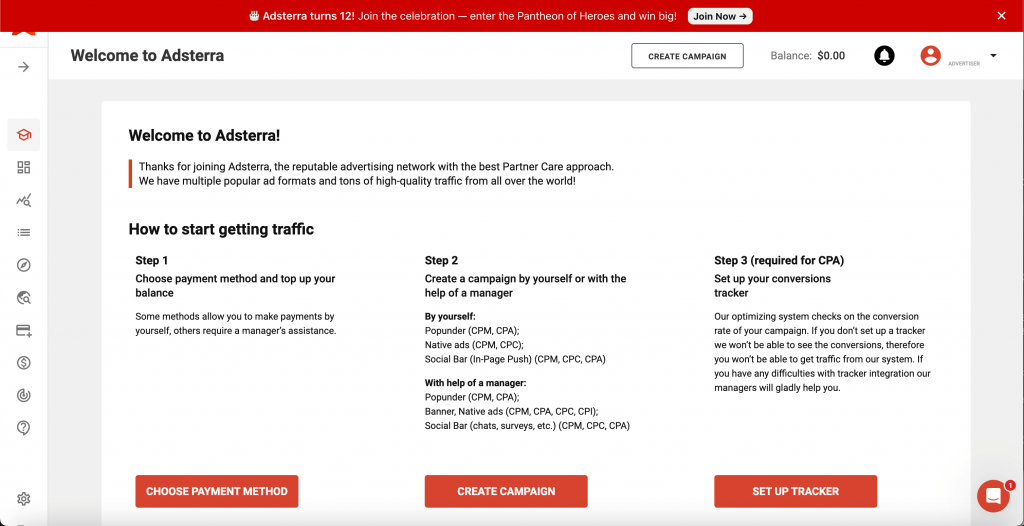The image size is (1024, 526).
Task: Click 'Banner, Native ads (CPM, CPA, CPC, CPI);' line
Action: 511,411
